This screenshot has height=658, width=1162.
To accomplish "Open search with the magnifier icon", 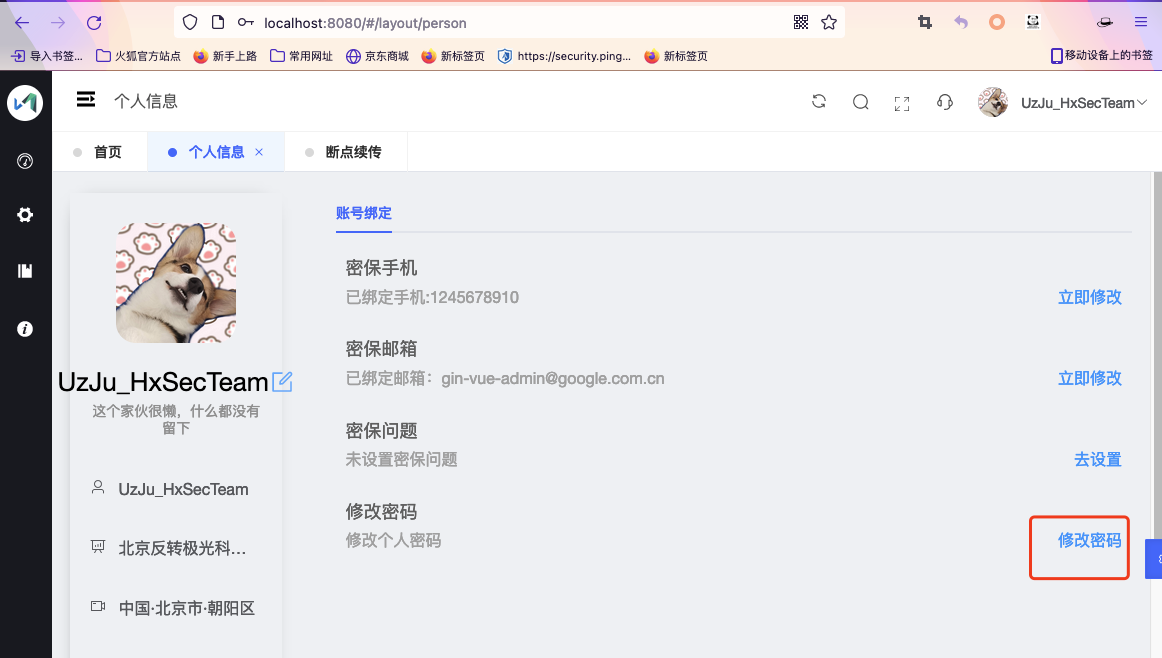I will (860, 102).
